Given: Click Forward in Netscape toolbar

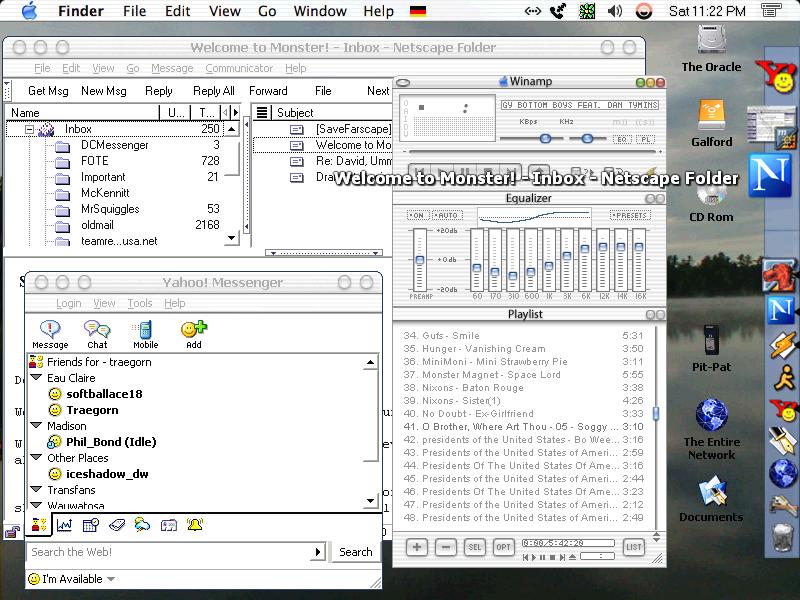Looking at the screenshot, I should (268, 91).
